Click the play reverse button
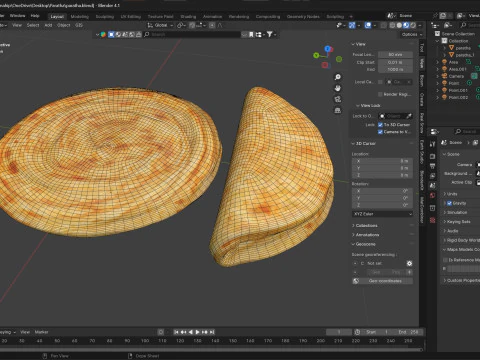 191,332
